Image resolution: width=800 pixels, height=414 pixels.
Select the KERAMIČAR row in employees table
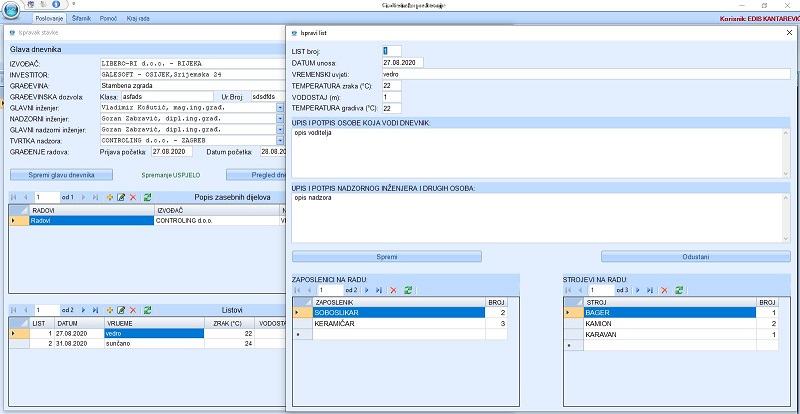tap(345, 324)
